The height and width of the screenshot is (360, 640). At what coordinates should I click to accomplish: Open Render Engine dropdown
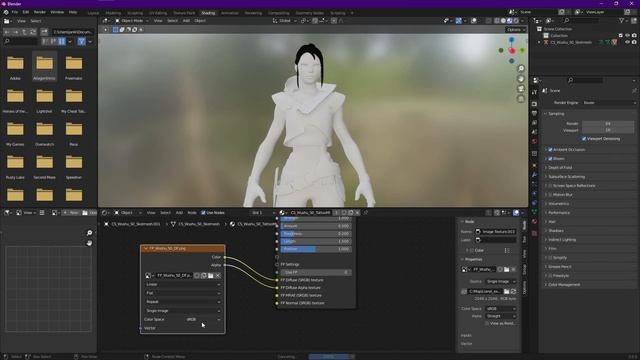coord(608,103)
